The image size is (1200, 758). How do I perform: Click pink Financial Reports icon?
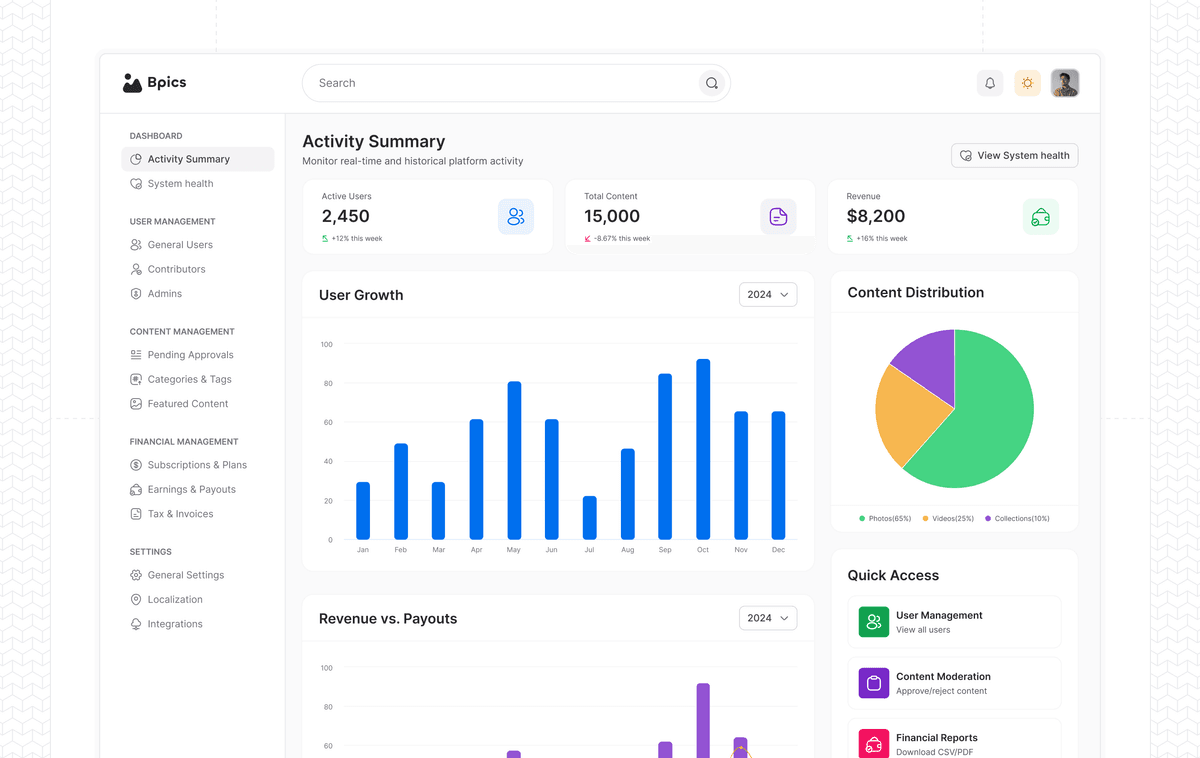coord(874,743)
